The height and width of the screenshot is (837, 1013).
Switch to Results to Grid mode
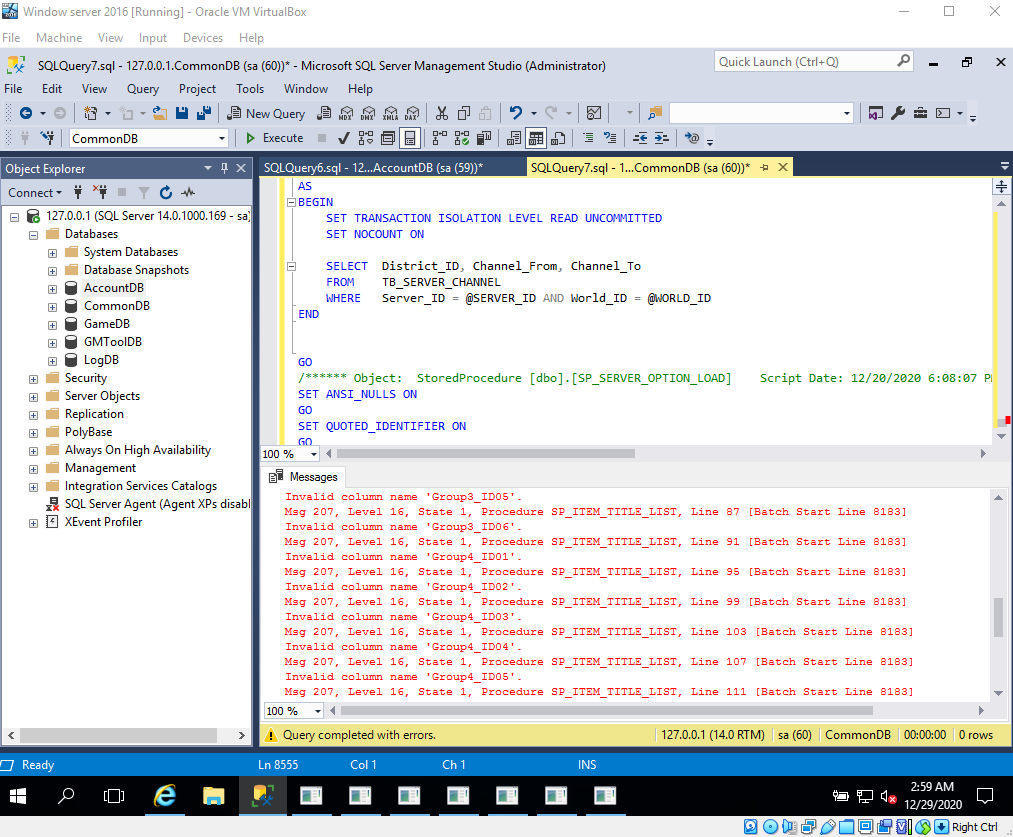536,138
